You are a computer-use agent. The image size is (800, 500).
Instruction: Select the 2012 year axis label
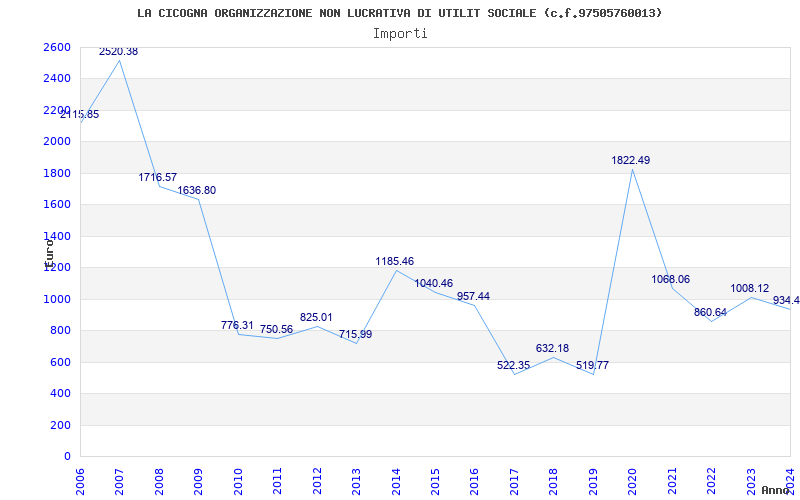(317, 480)
